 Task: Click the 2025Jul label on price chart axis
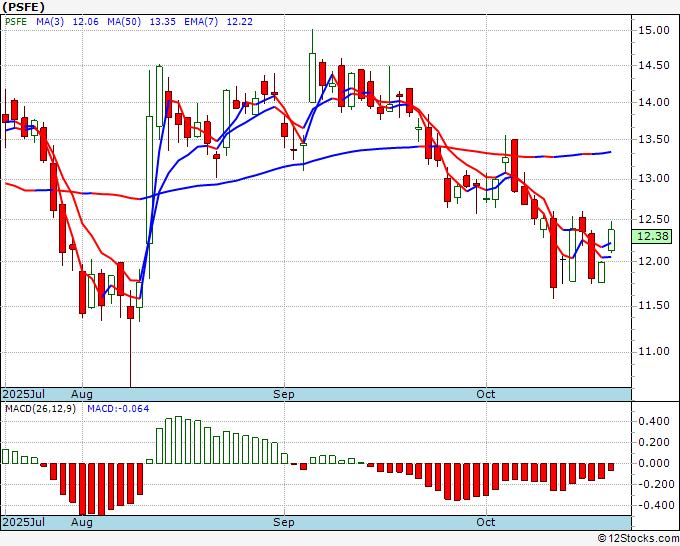pyautogui.click(x=24, y=394)
